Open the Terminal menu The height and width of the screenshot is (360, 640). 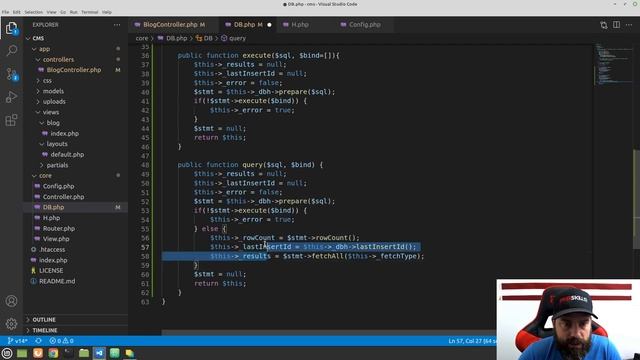(89, 12)
